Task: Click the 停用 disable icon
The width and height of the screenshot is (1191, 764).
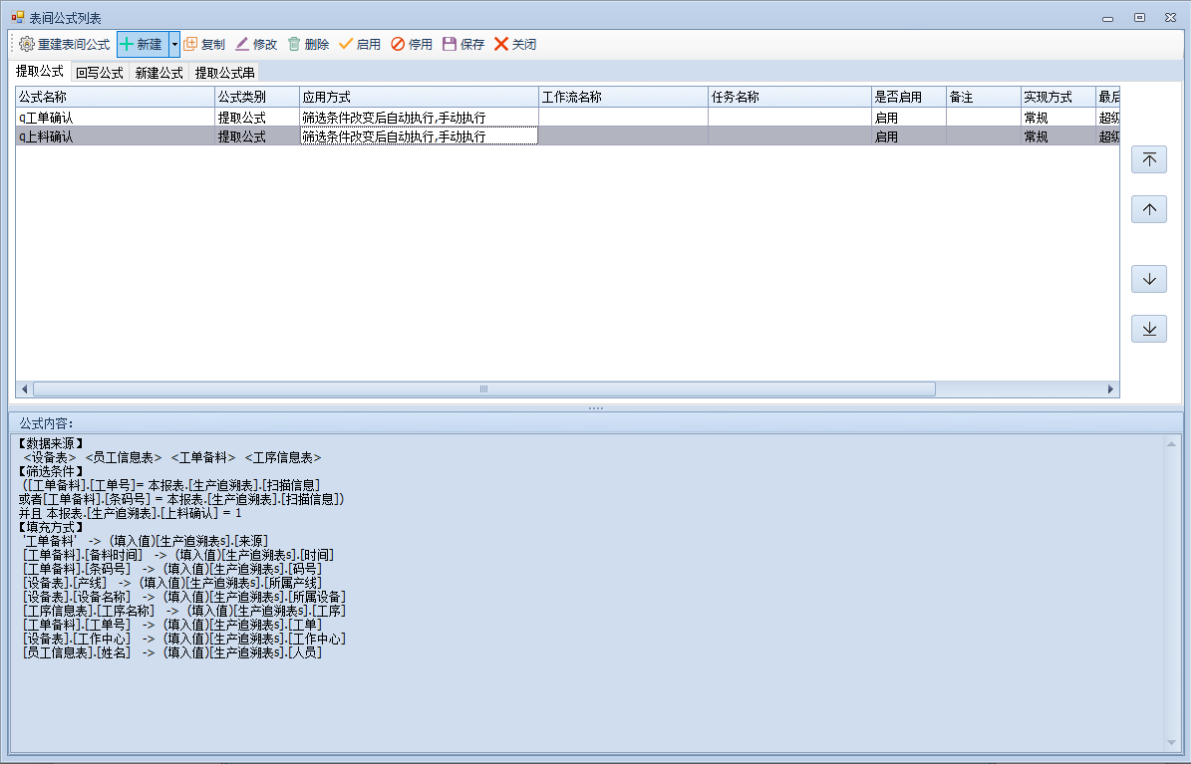Action: pos(398,44)
